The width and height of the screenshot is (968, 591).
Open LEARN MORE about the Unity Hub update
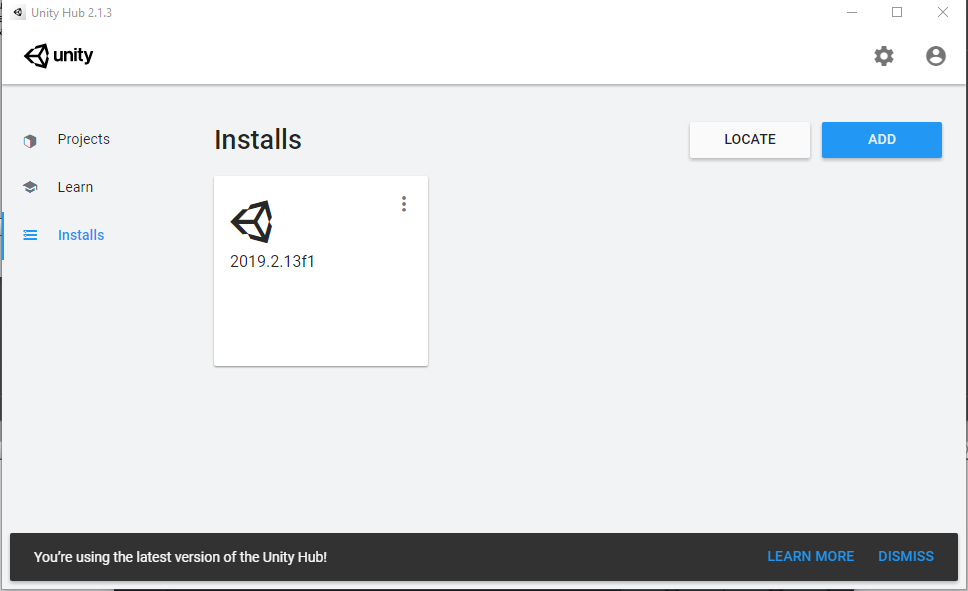(x=810, y=556)
